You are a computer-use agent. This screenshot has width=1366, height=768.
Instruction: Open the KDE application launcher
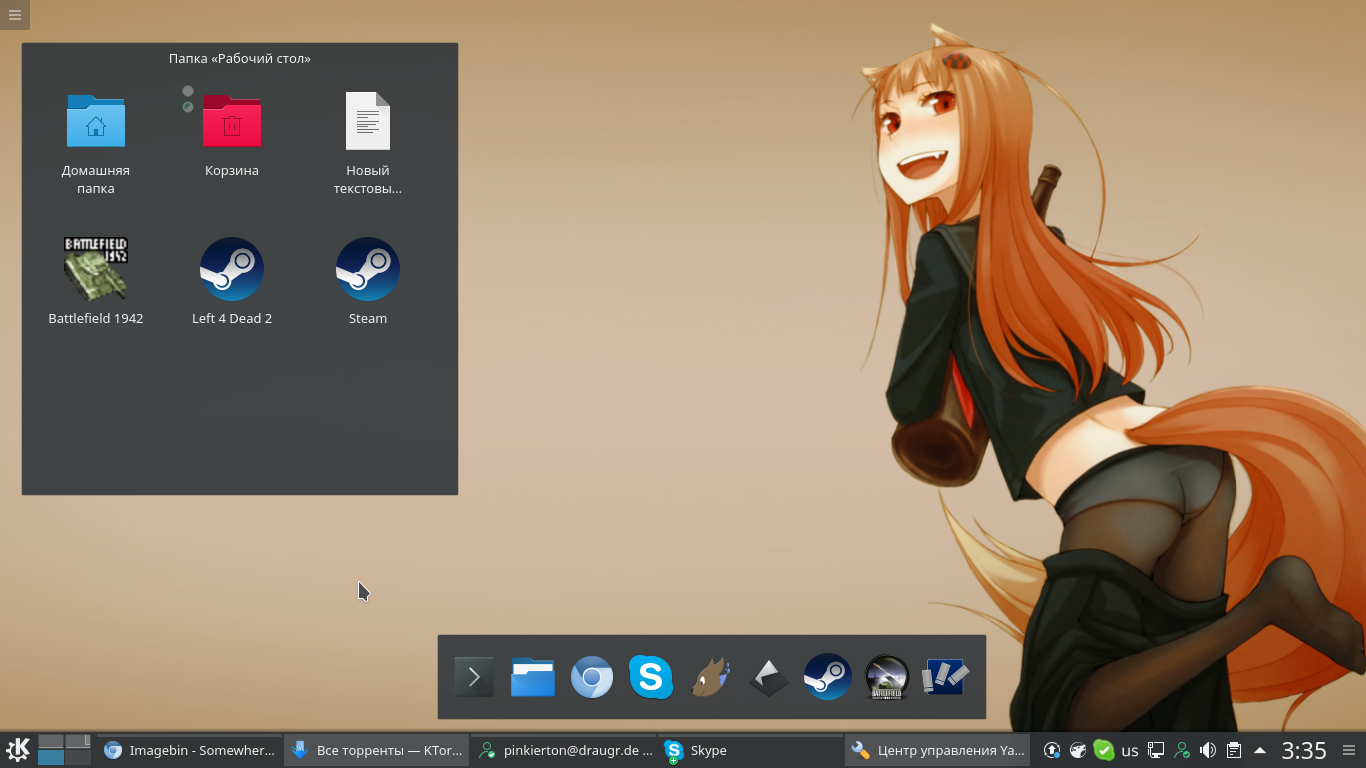point(18,750)
